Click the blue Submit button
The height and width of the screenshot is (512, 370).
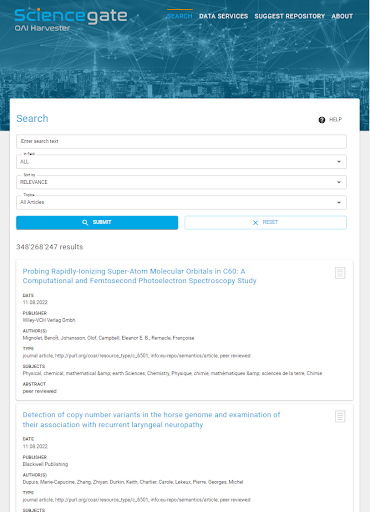[97, 222]
